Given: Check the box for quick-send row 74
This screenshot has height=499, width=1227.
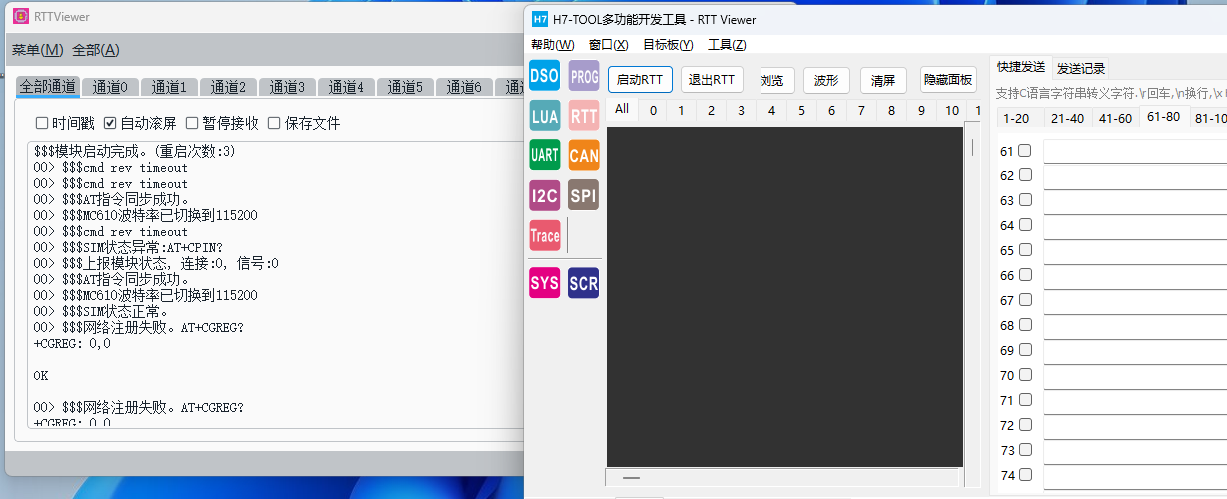Looking at the screenshot, I should (1025, 475).
